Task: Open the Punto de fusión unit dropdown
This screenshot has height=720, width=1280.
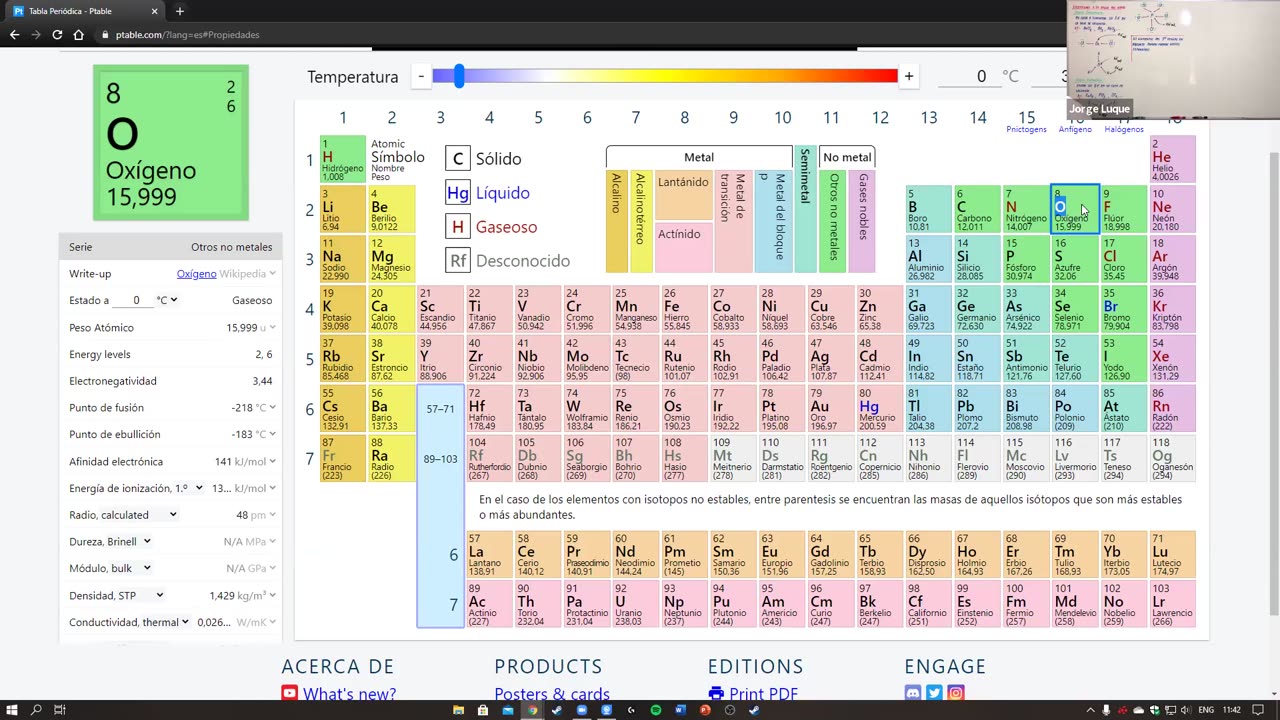Action: click(x=266, y=408)
